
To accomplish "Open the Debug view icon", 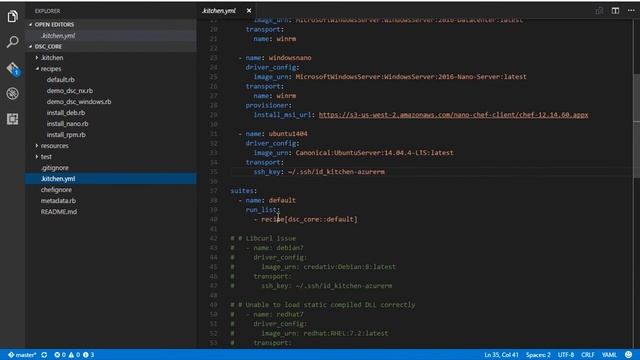I will tap(13, 93).
